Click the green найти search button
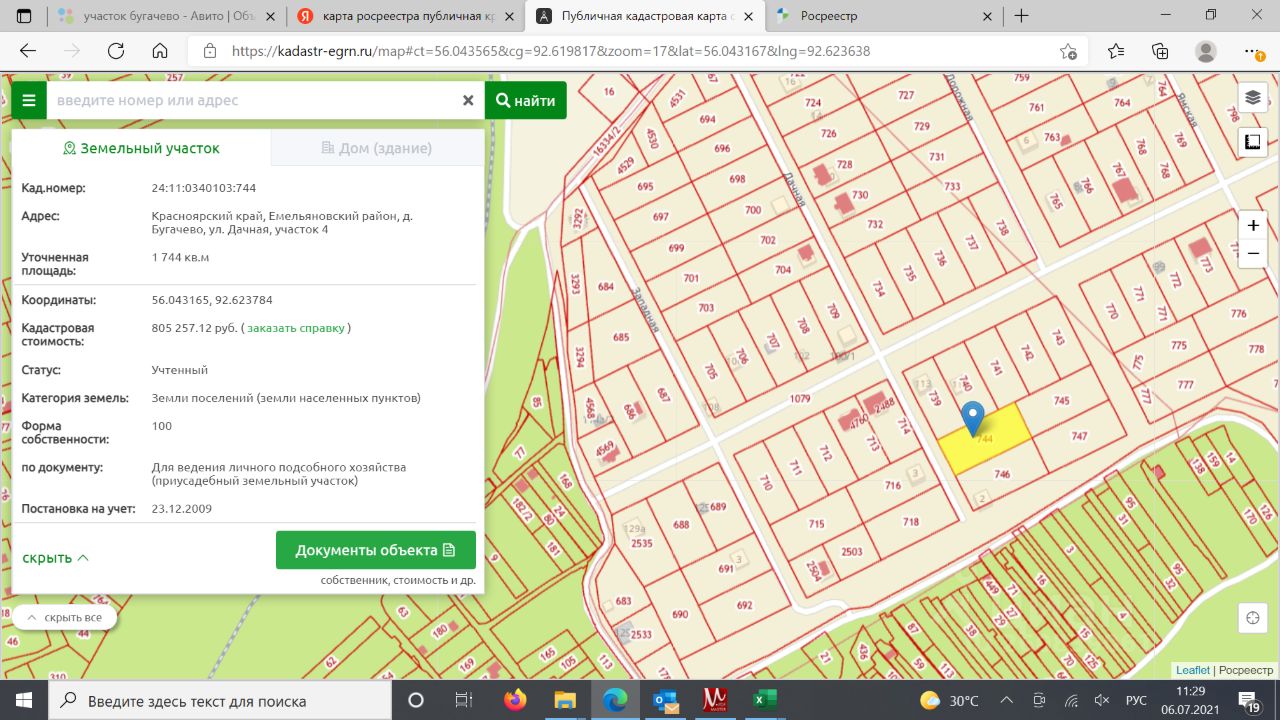This screenshot has height=720, width=1280. tap(525, 100)
